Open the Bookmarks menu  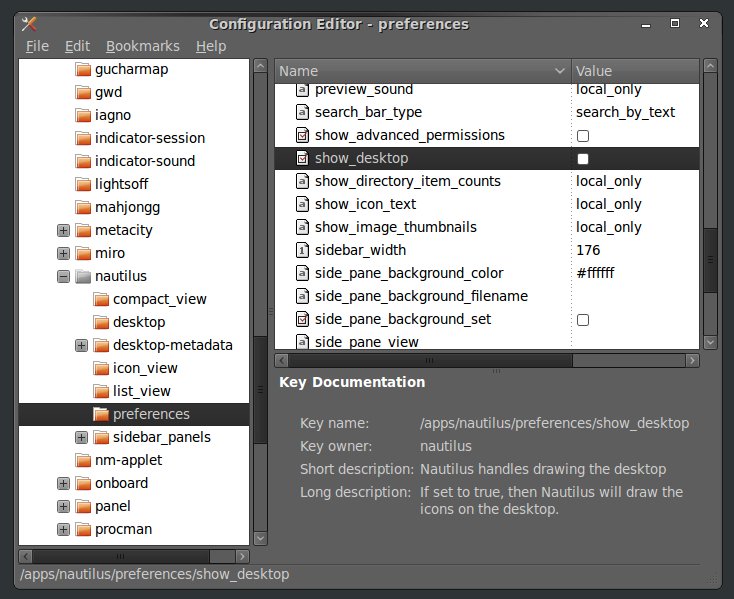(x=143, y=46)
